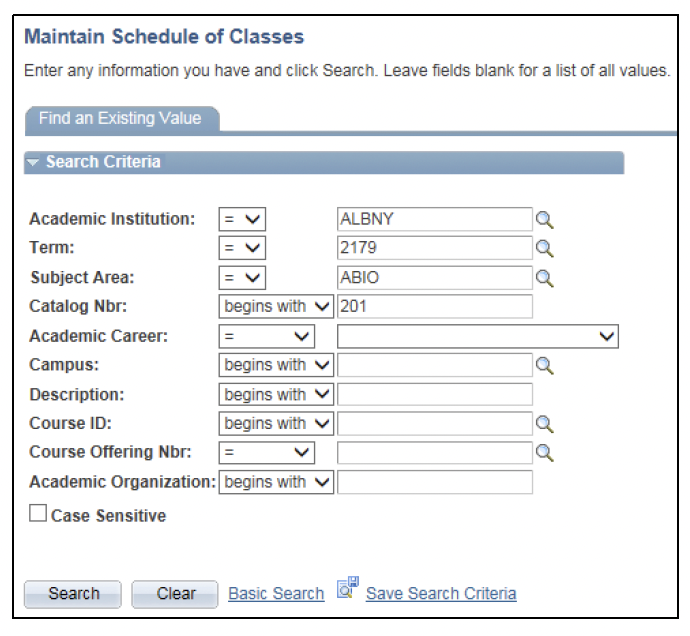690x636 pixels.
Task: Expand Academic Career value dropdown
Action: point(478,337)
